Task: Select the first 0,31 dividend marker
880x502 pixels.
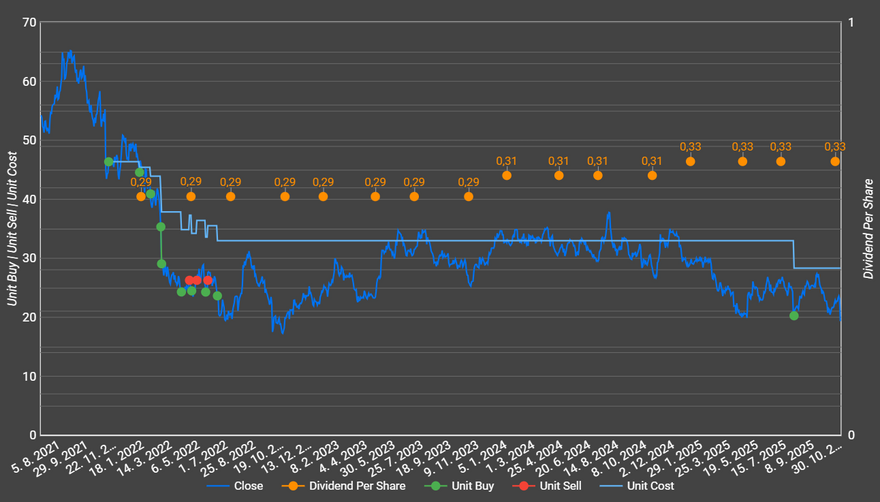Action: click(x=507, y=176)
